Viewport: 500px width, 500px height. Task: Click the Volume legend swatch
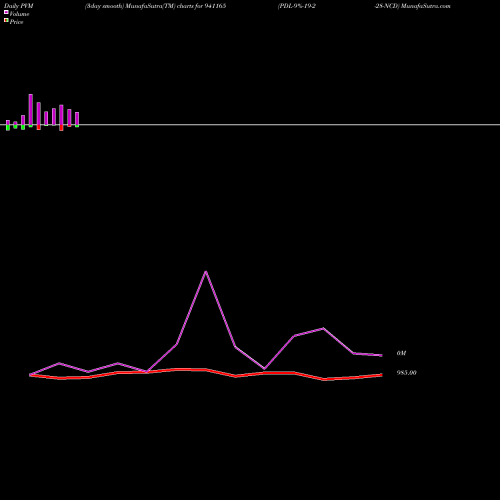(x=6, y=12)
